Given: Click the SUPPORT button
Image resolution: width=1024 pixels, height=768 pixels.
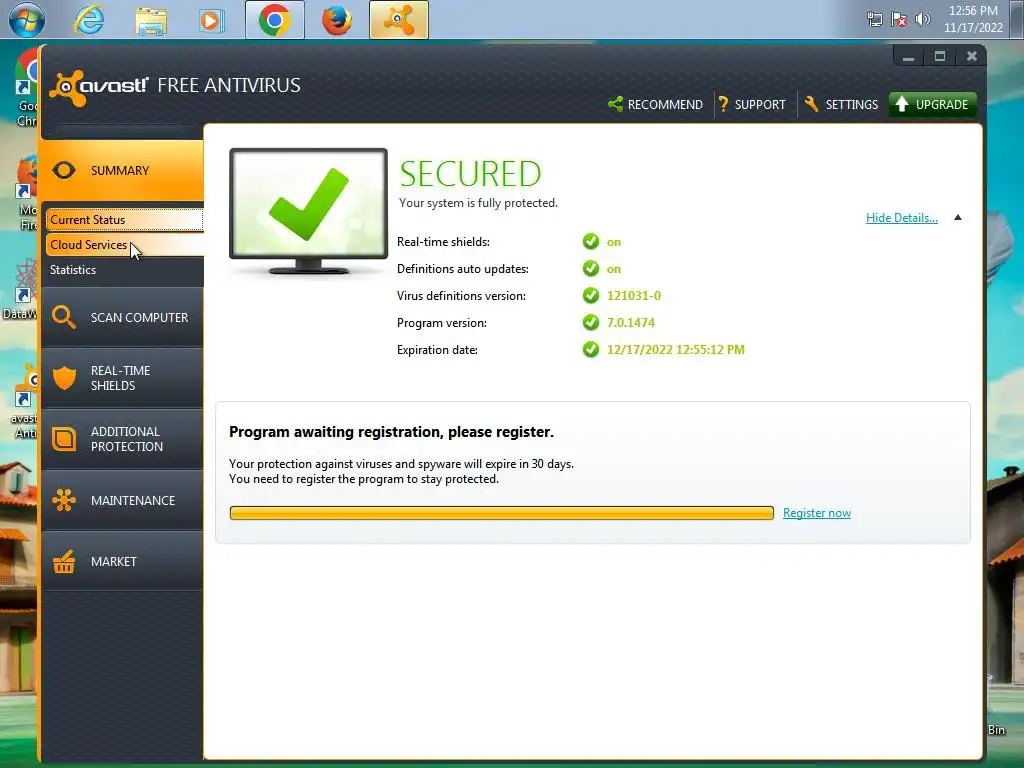Looking at the screenshot, I should coord(752,104).
